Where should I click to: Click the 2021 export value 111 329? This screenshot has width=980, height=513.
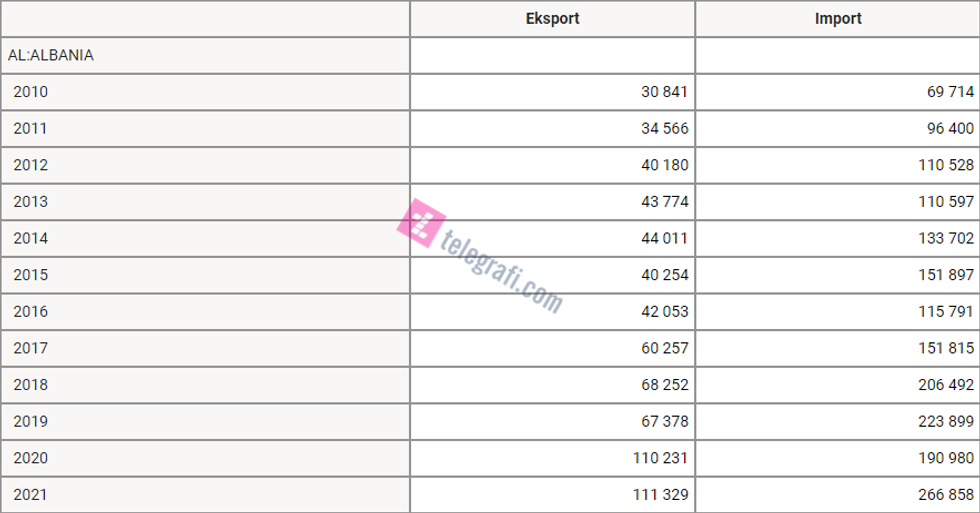660,495
